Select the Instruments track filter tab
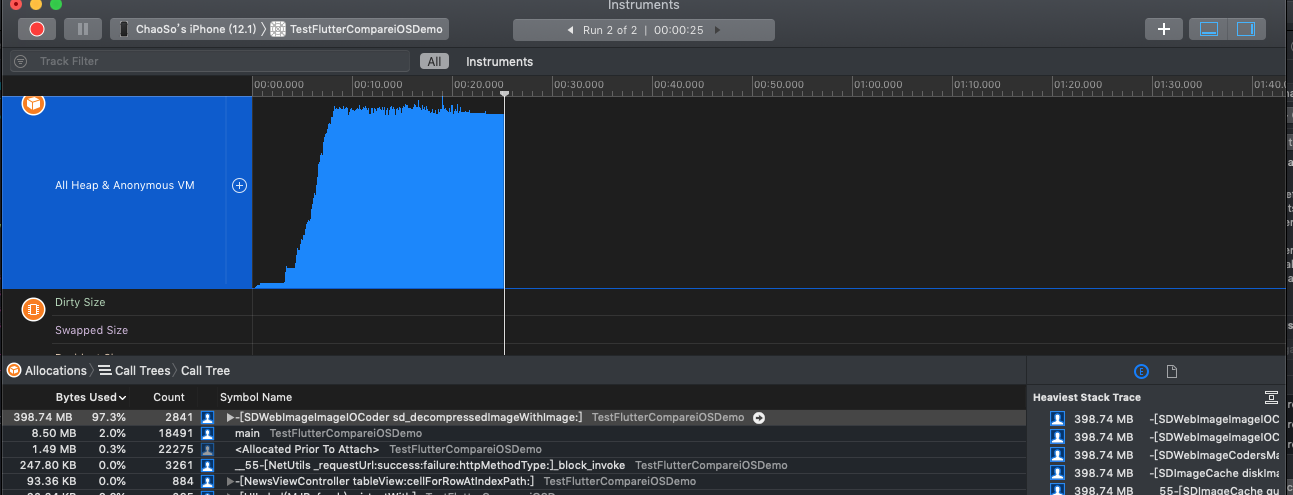The width and height of the screenshot is (1293, 495). [500, 61]
